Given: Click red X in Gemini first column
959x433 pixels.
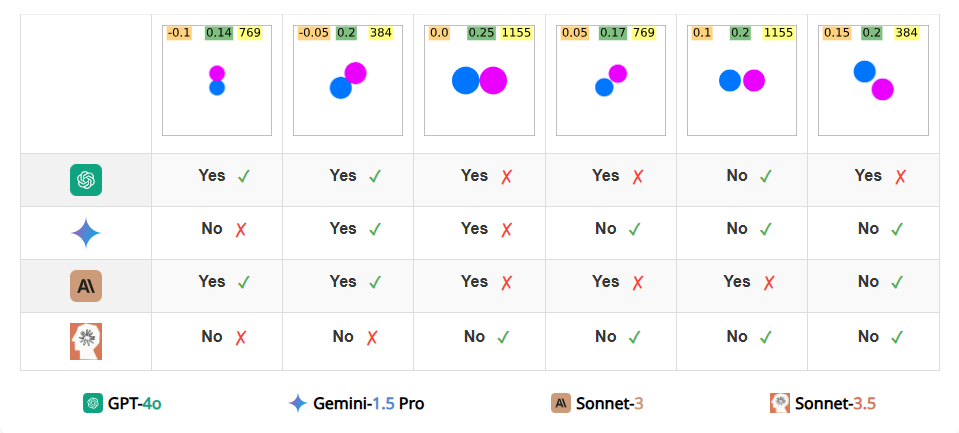Looking at the screenshot, I should (241, 229).
